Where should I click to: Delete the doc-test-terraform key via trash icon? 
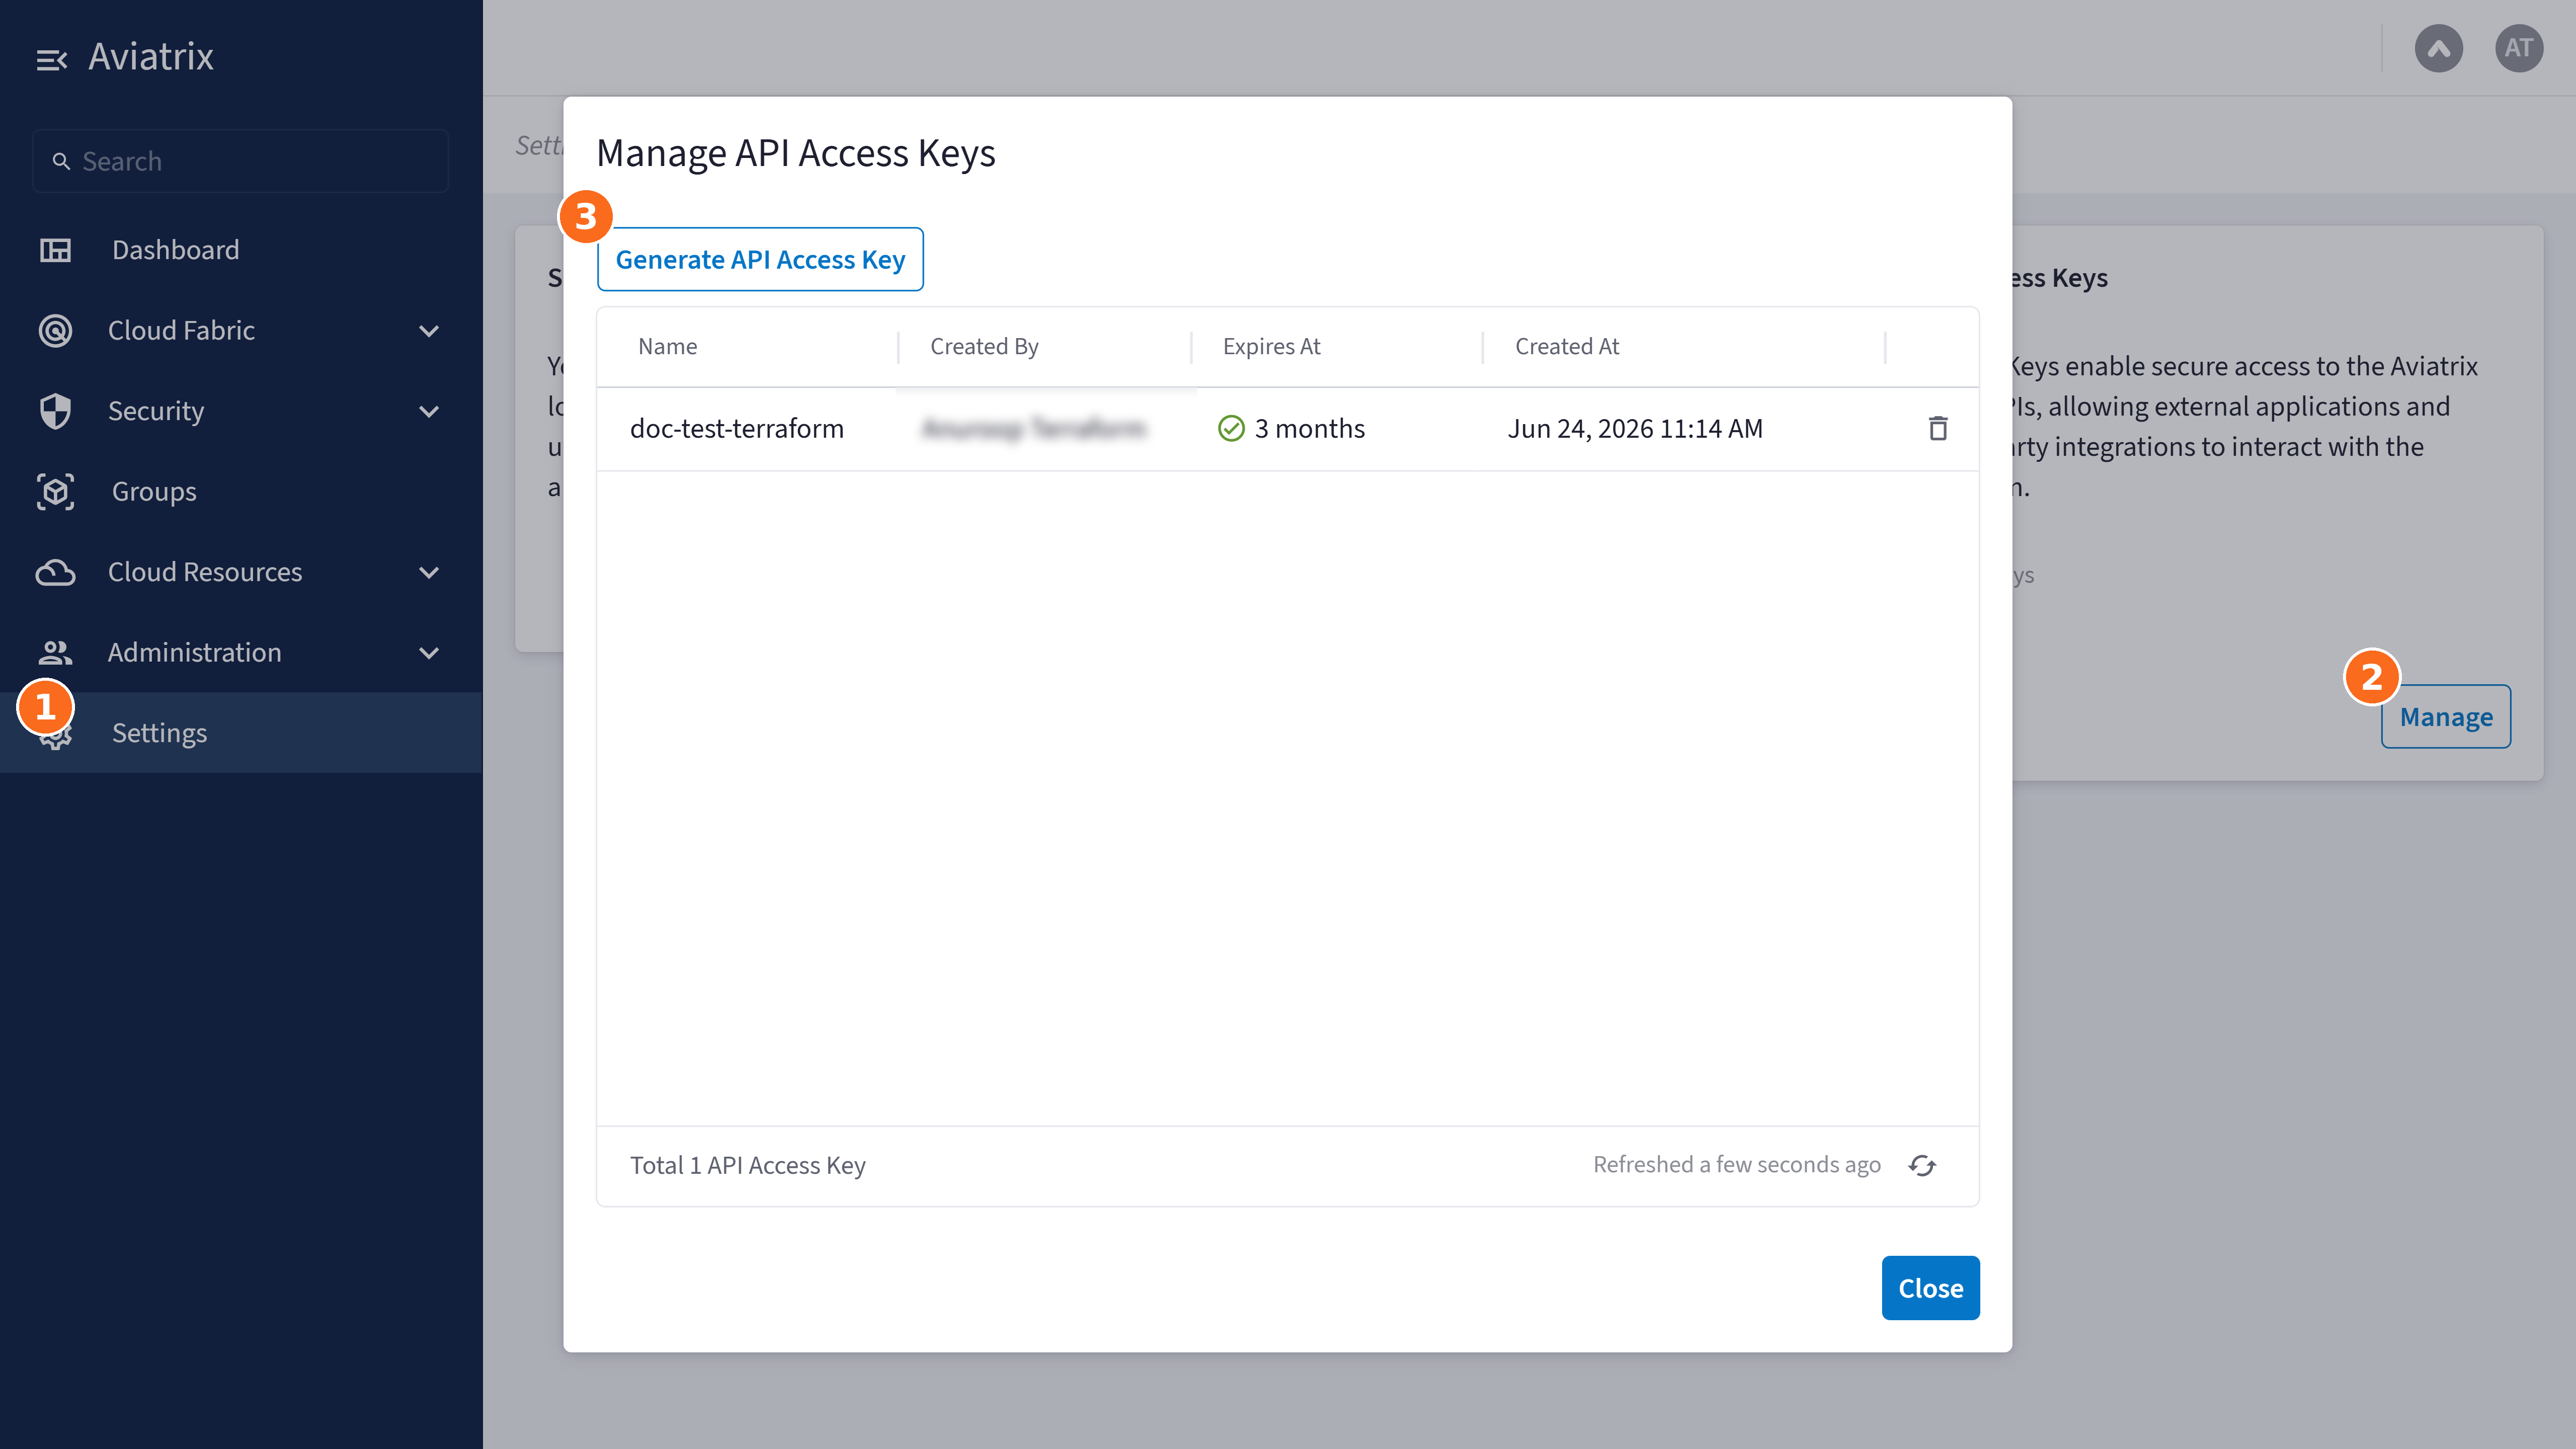tap(1938, 428)
